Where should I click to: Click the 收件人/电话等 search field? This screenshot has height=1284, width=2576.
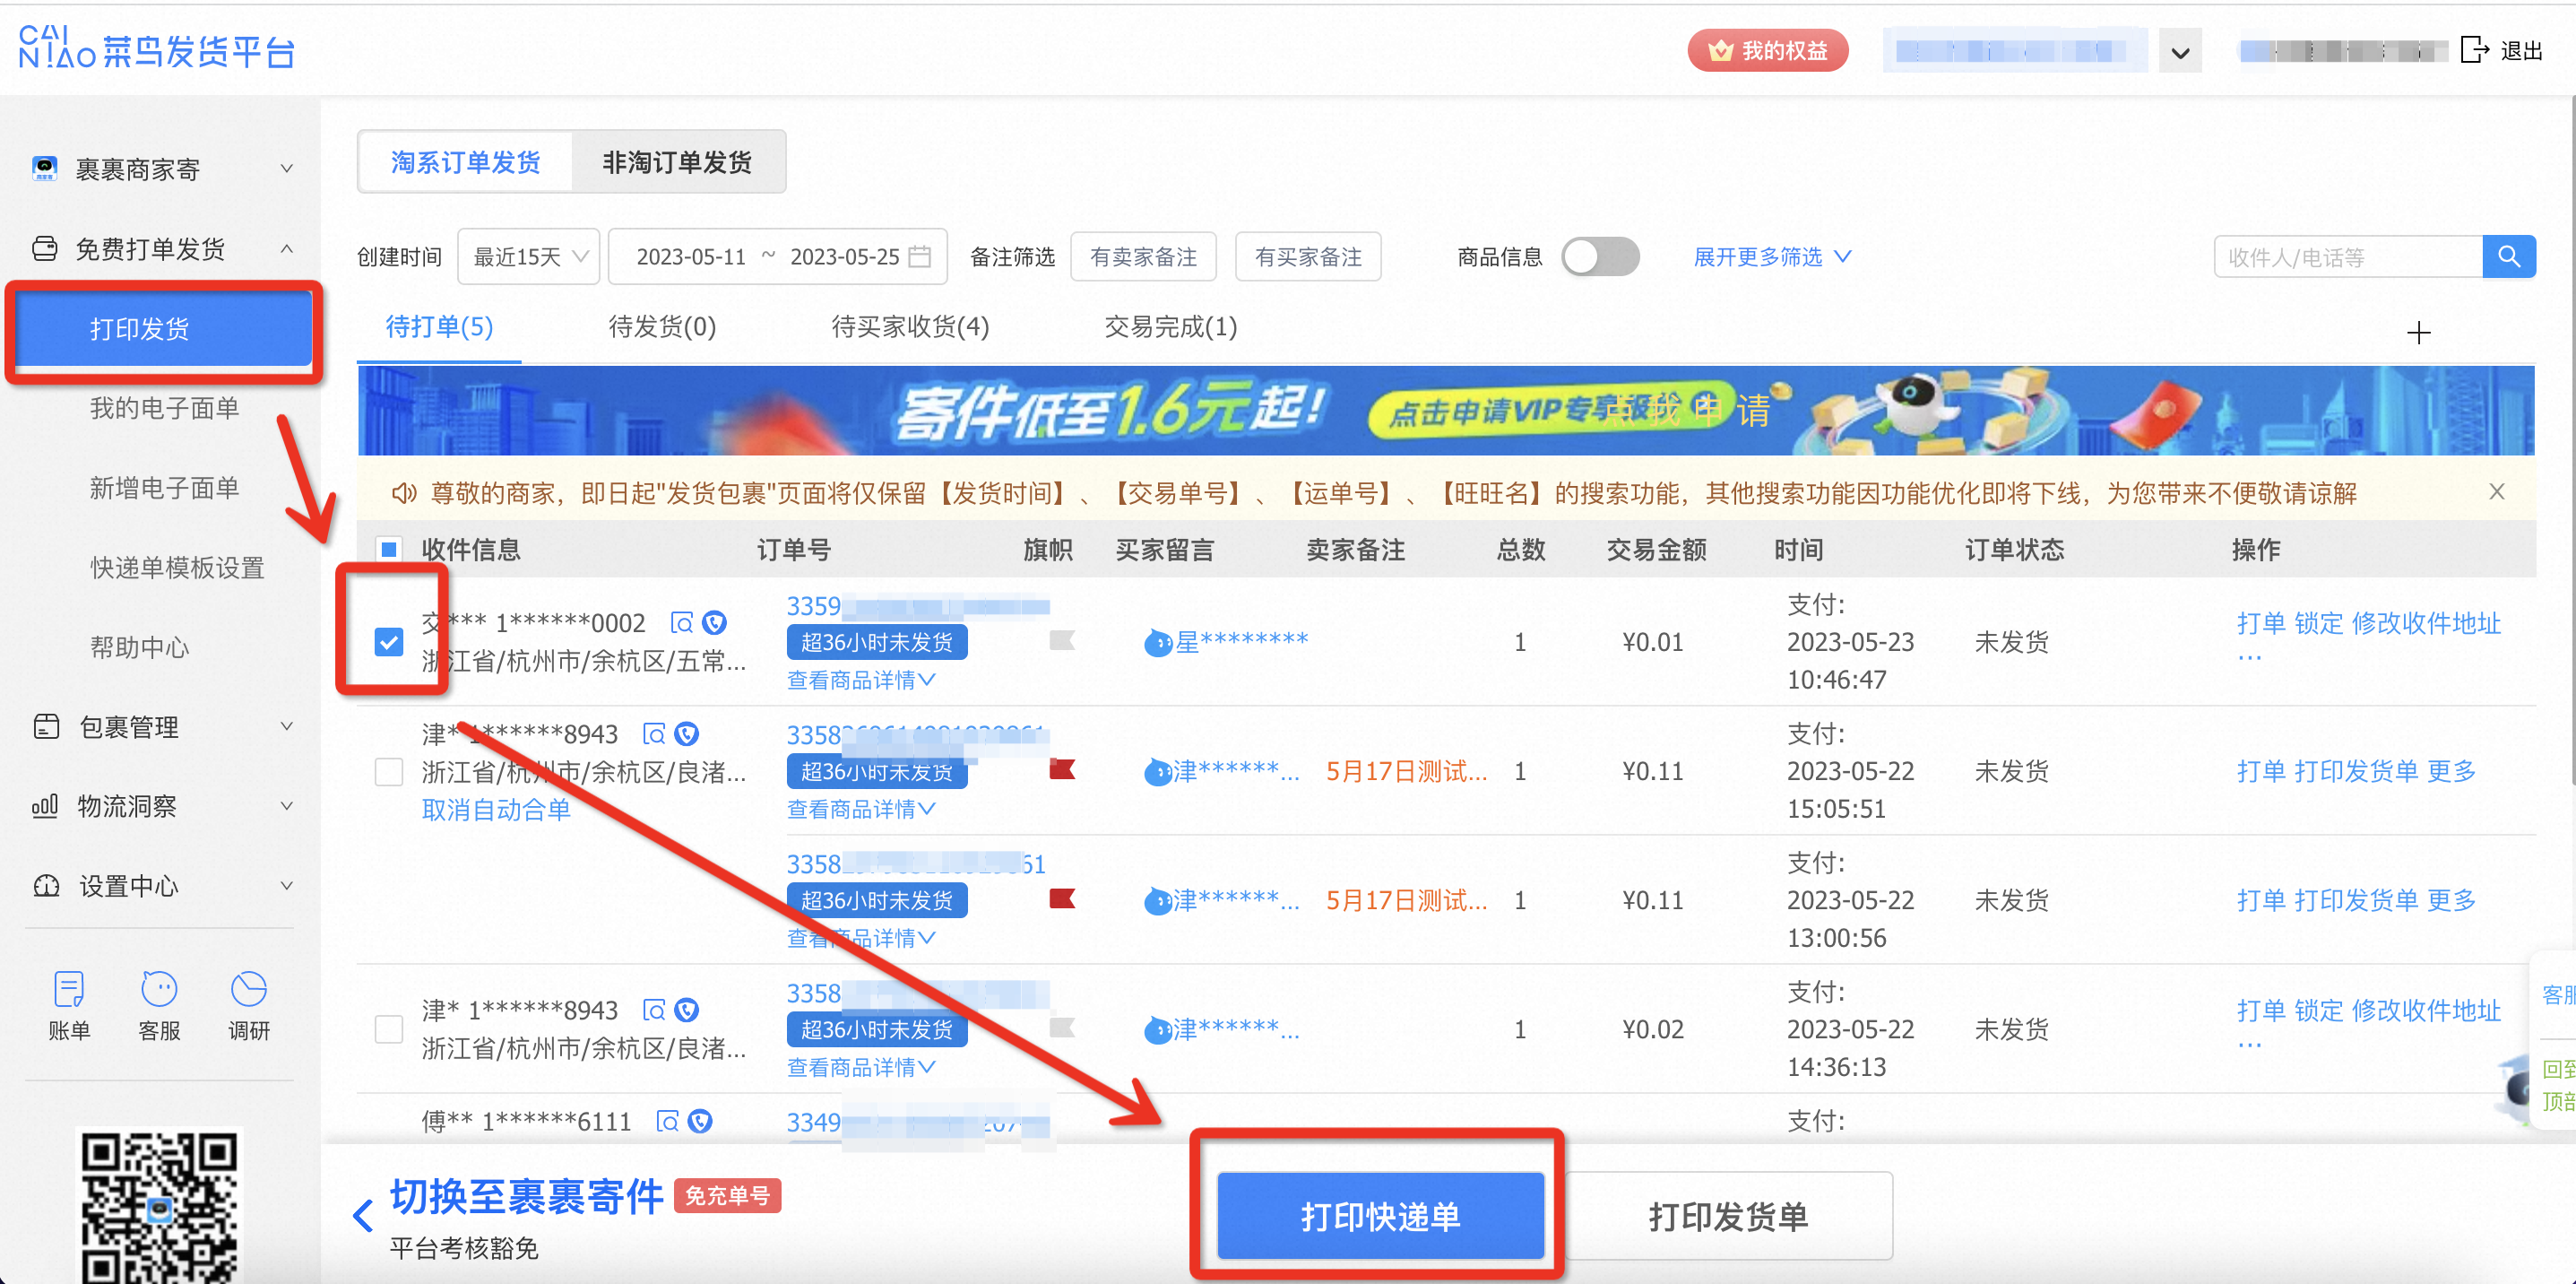pos(2348,257)
